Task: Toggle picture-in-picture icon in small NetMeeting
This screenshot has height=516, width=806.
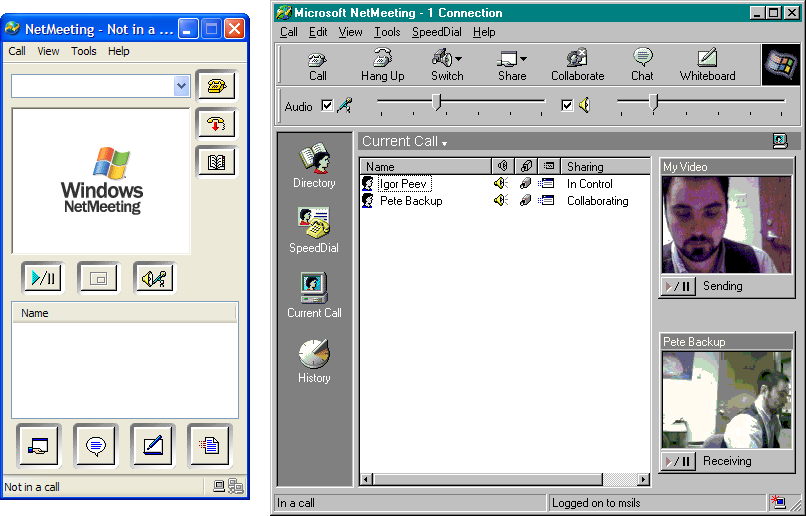Action: (99, 278)
